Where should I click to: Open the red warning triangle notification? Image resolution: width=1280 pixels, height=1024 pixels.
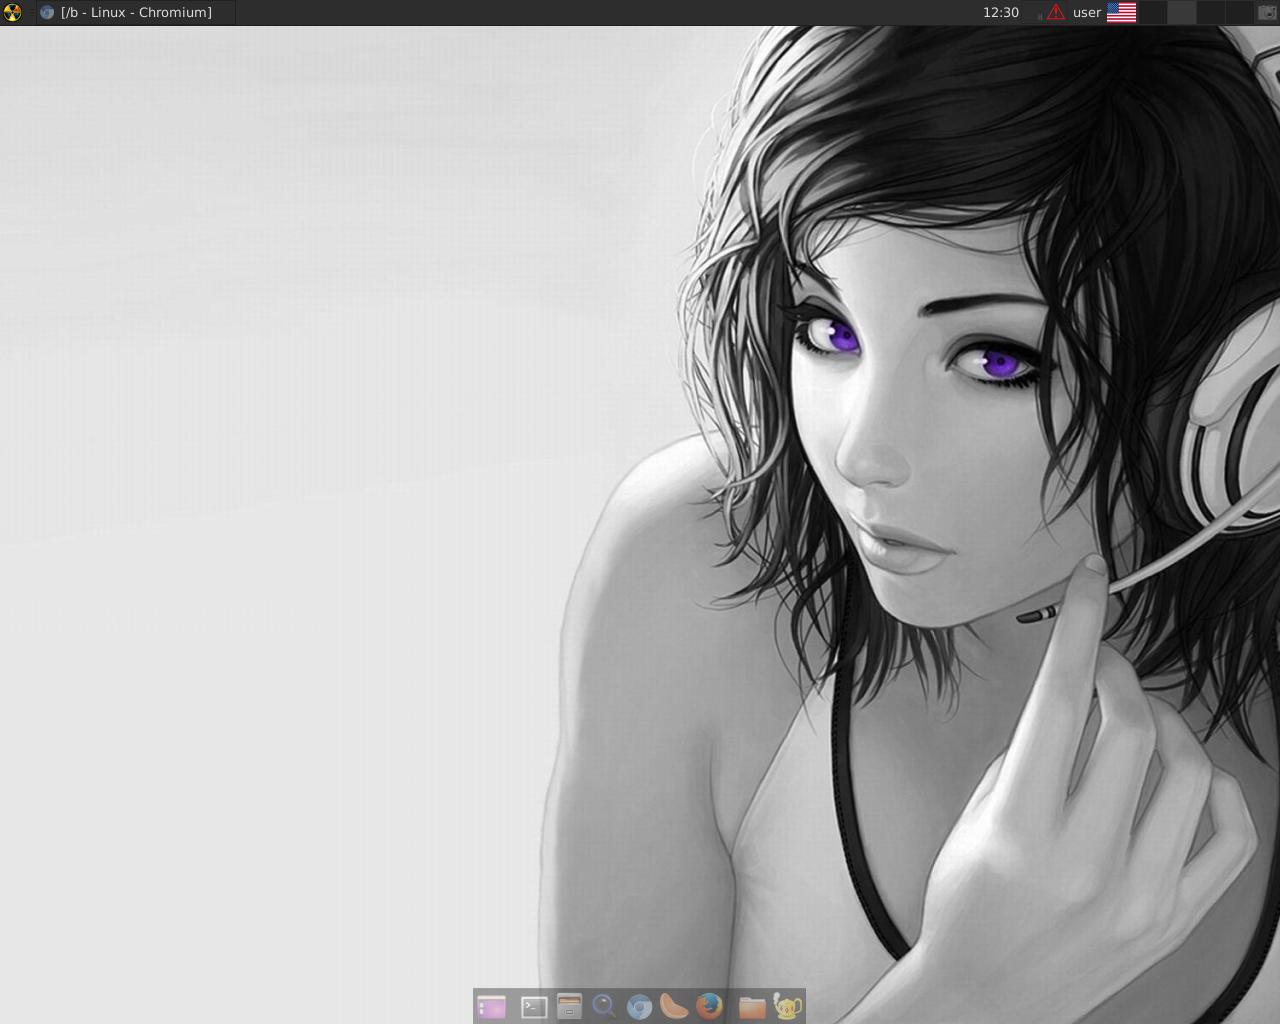click(x=1056, y=12)
